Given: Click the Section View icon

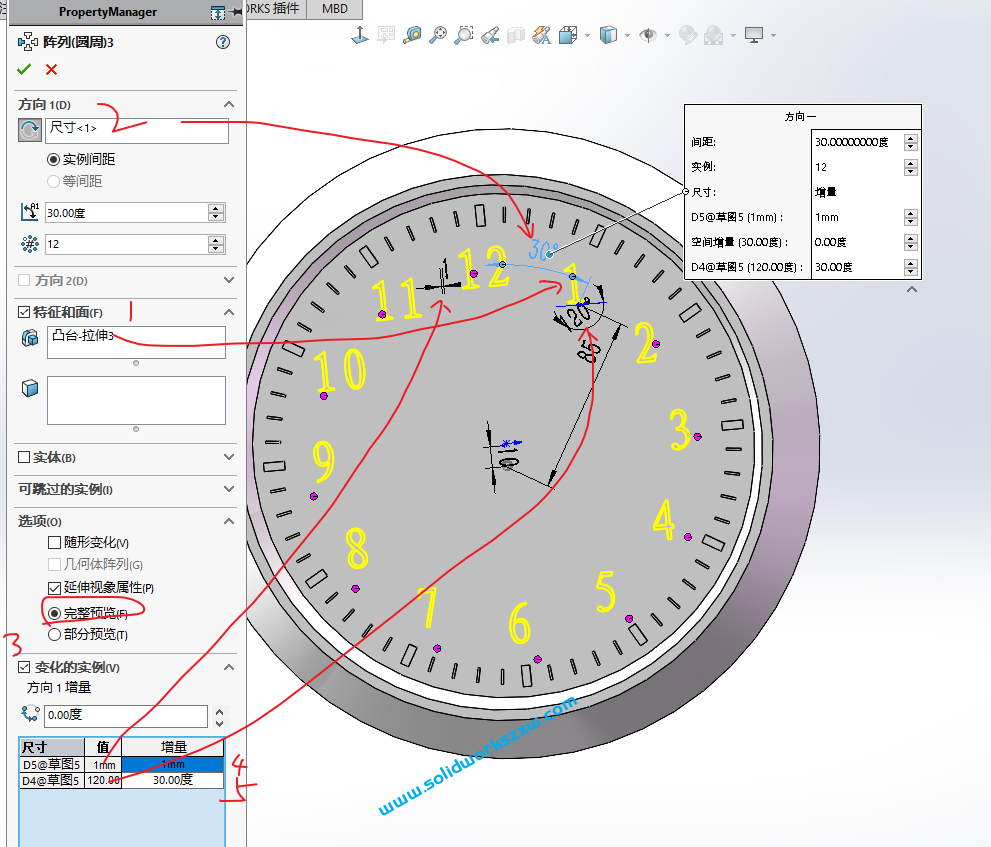Looking at the screenshot, I should pos(514,36).
